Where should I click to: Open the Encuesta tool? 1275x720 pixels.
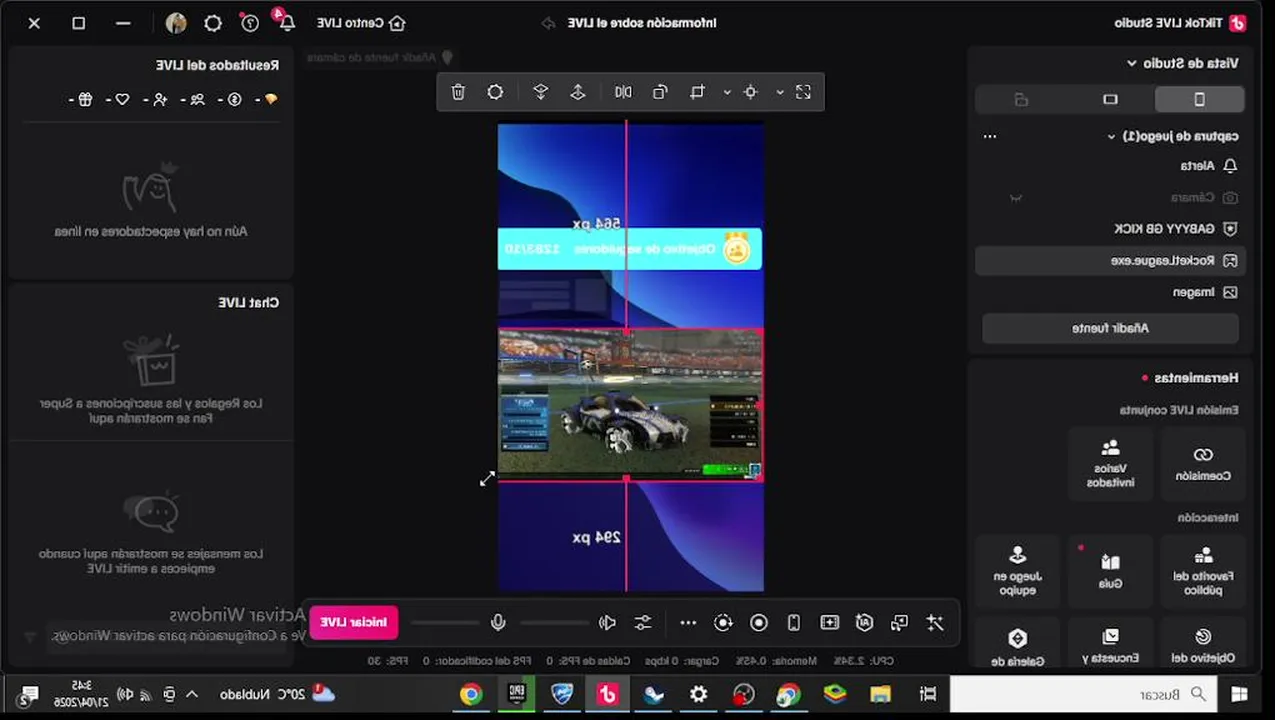(x=1110, y=645)
